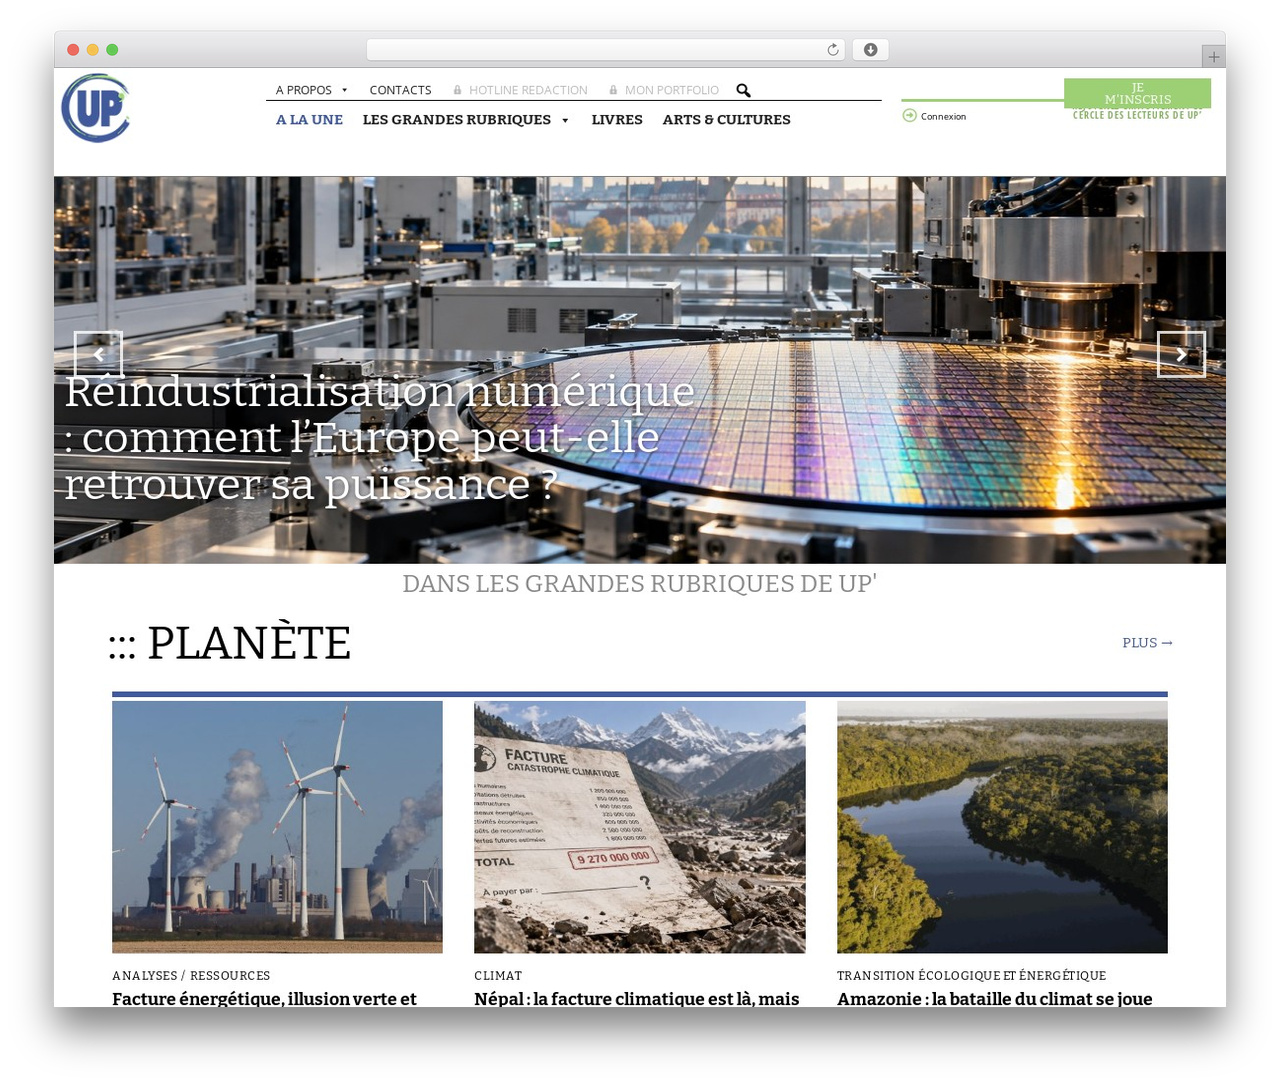Open the Réindustrialisation numérique headline
Screen dimensions: 1280x1084
click(380, 437)
